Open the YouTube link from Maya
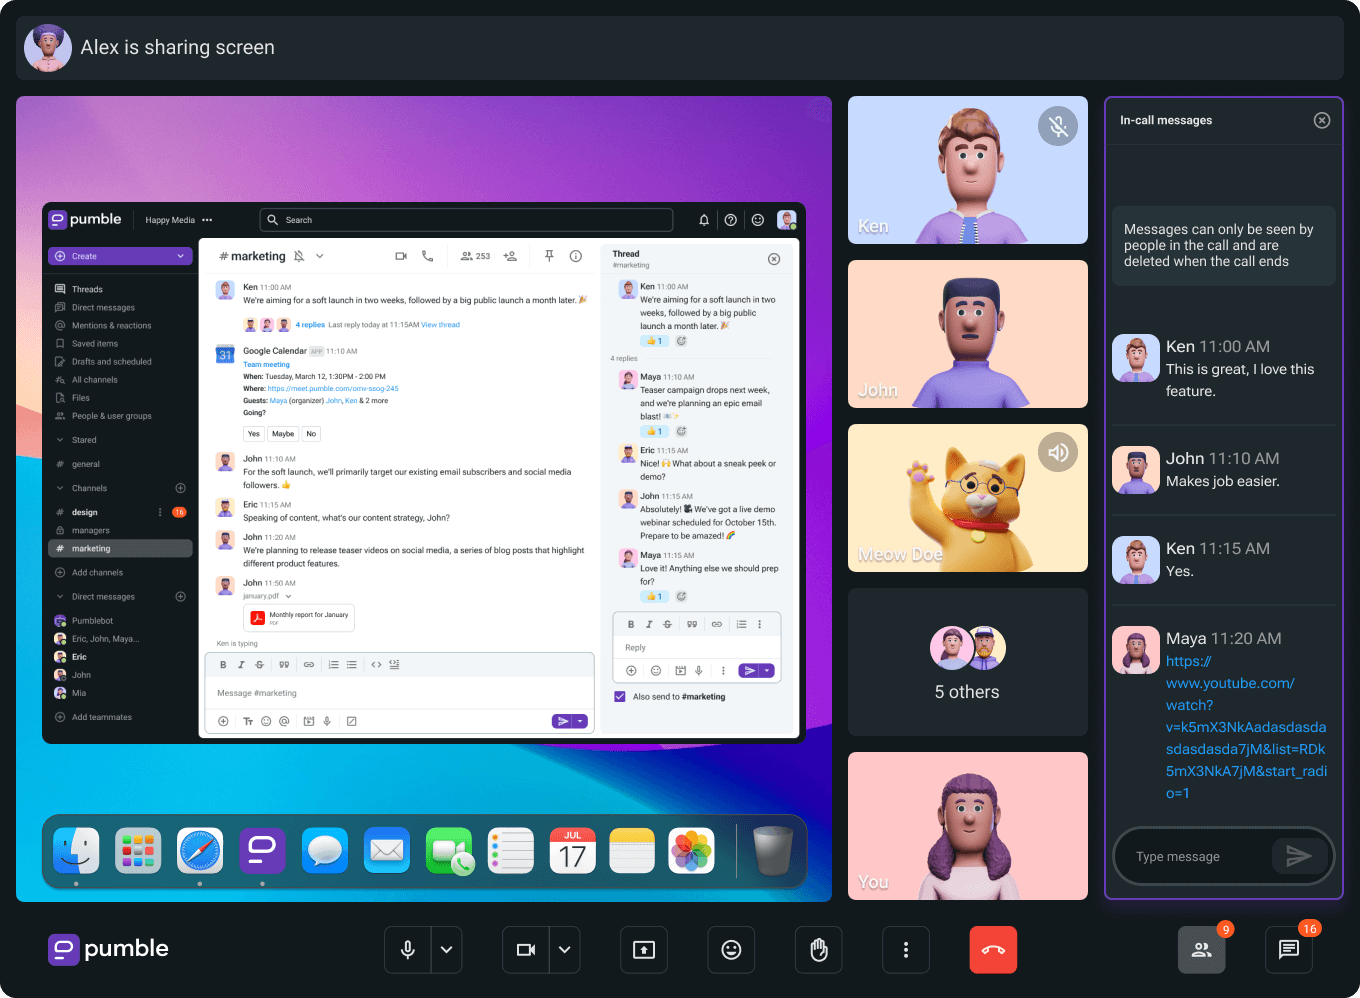The image size is (1360, 998). [1246, 727]
